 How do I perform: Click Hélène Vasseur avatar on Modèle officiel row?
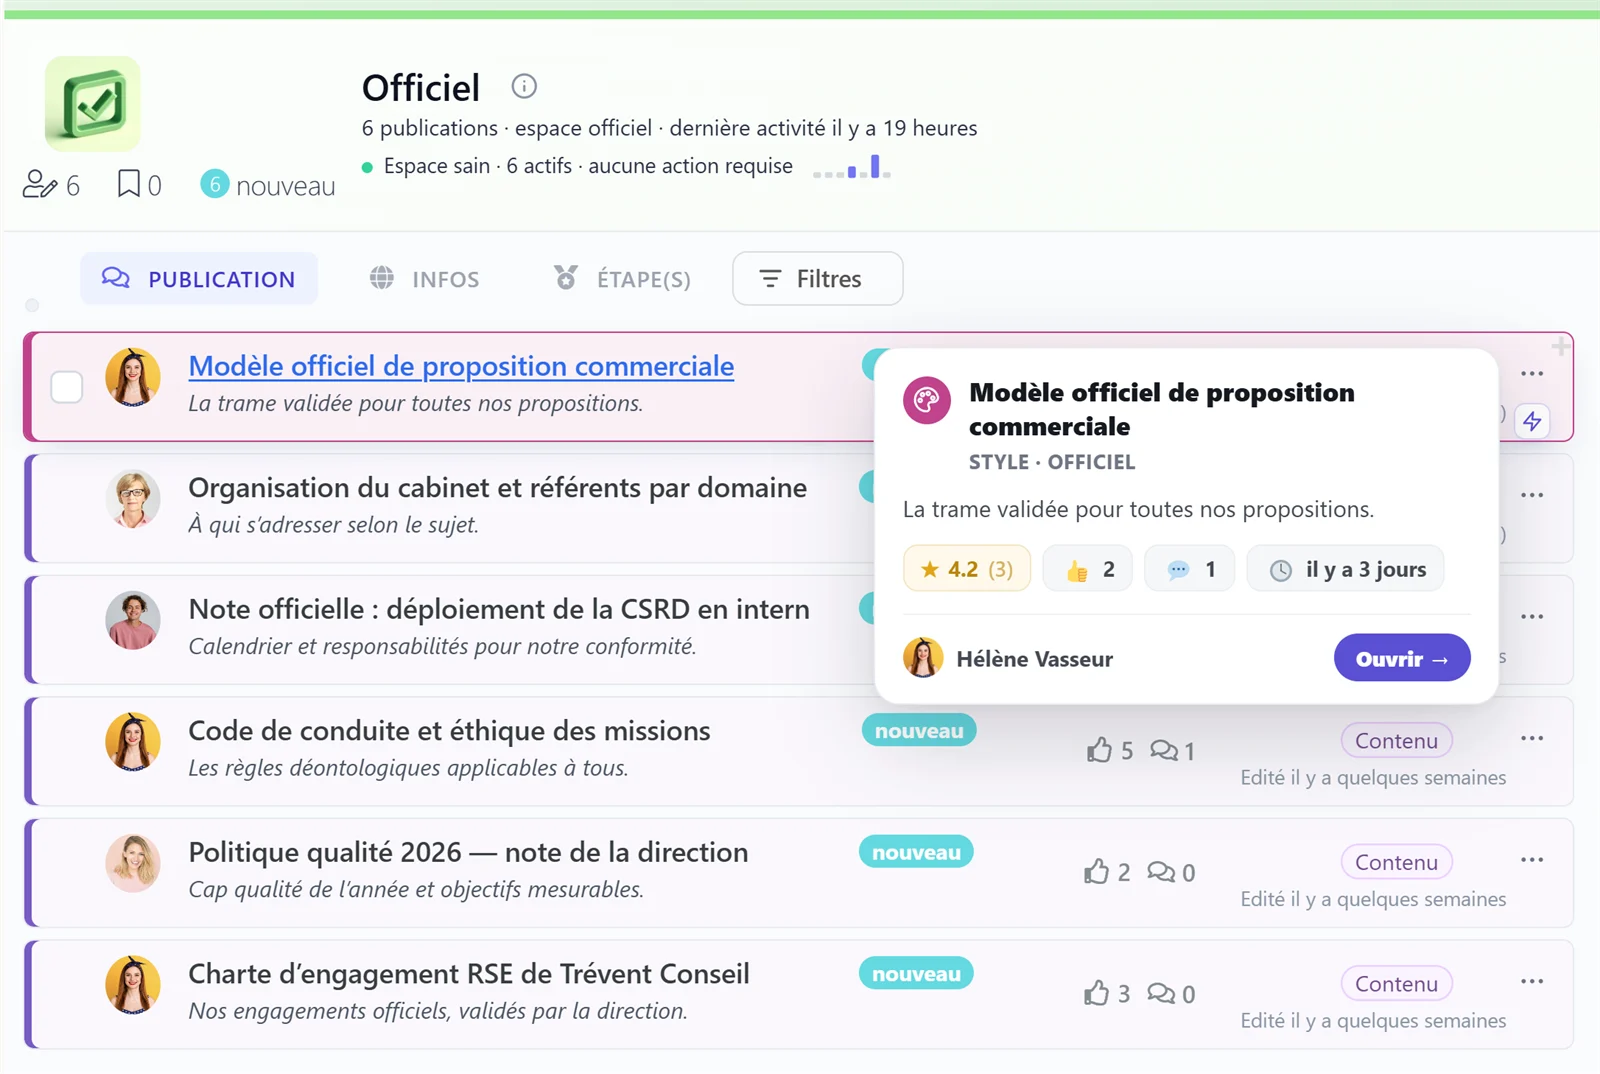click(133, 377)
